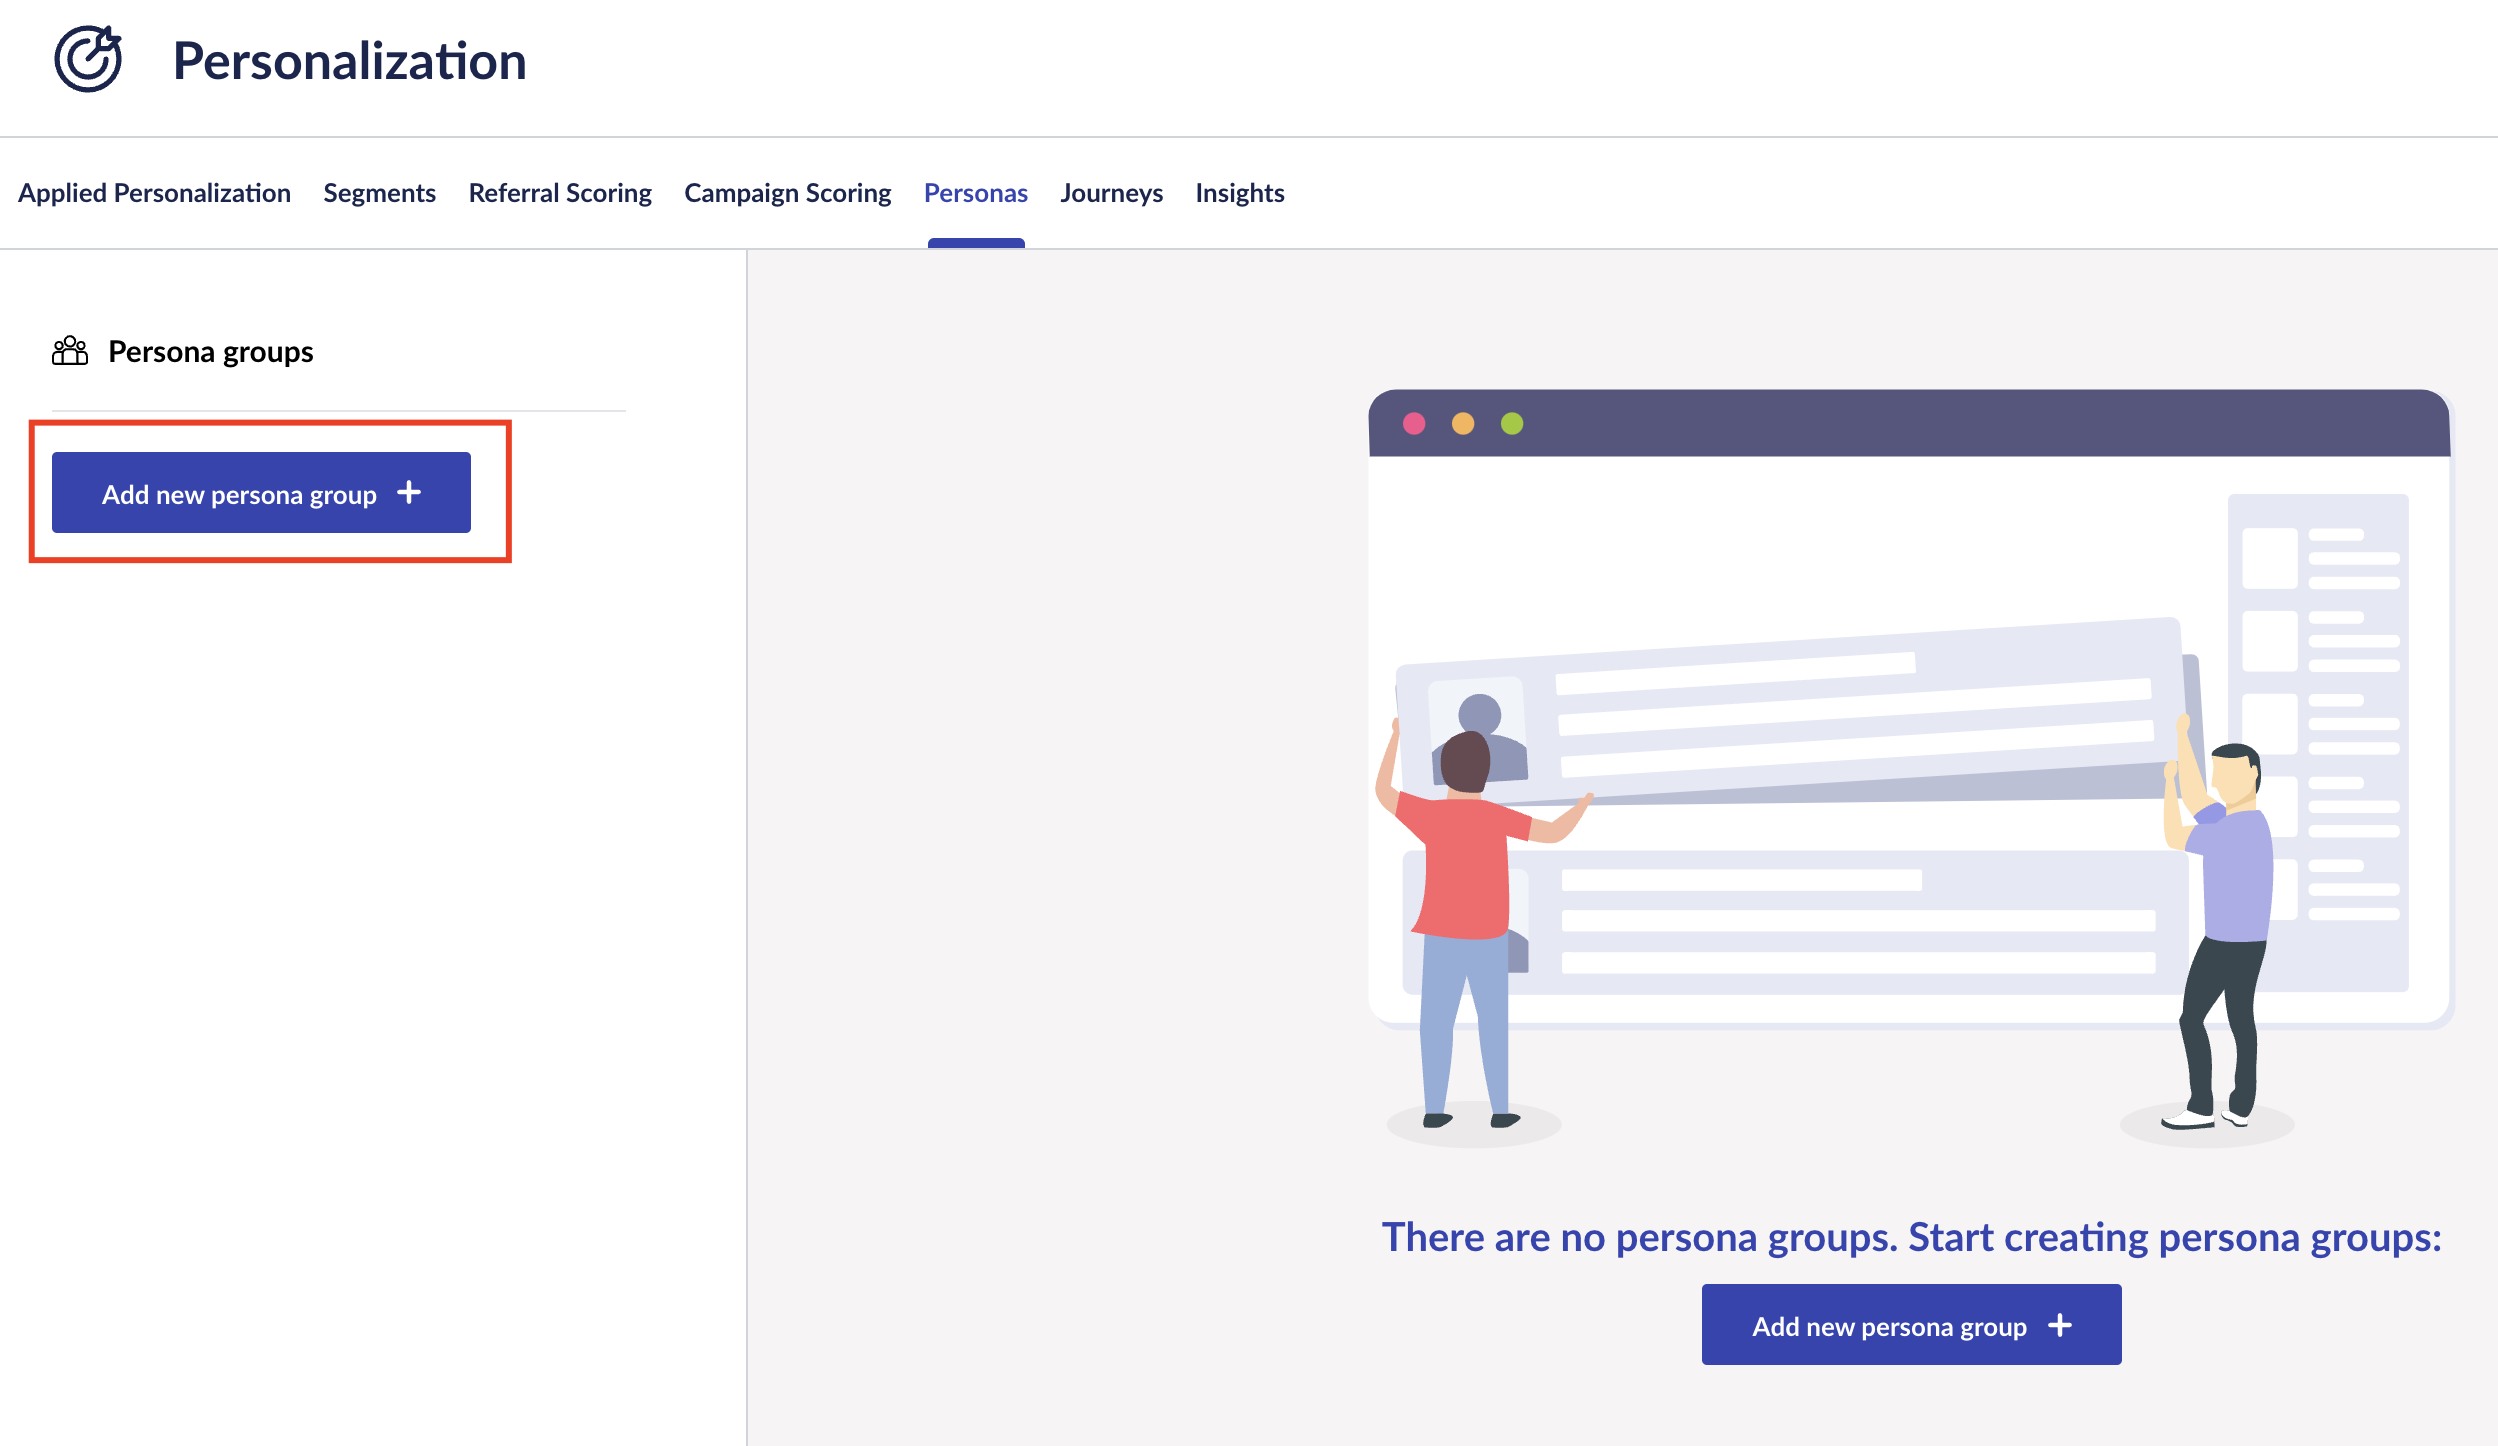The image size is (2498, 1446).
Task: Click plus icon on sidebar persona button
Action: tap(409, 492)
